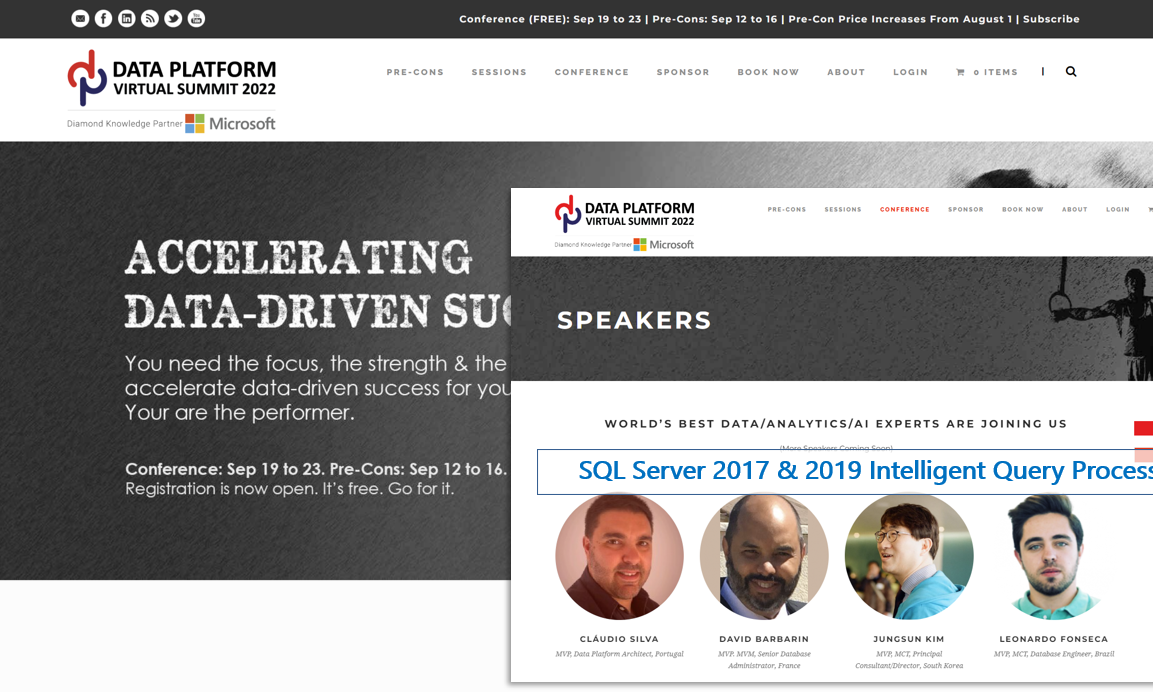Click the email envelope icon in top bar
Screen dimensions: 1153x692
[x=80, y=19]
